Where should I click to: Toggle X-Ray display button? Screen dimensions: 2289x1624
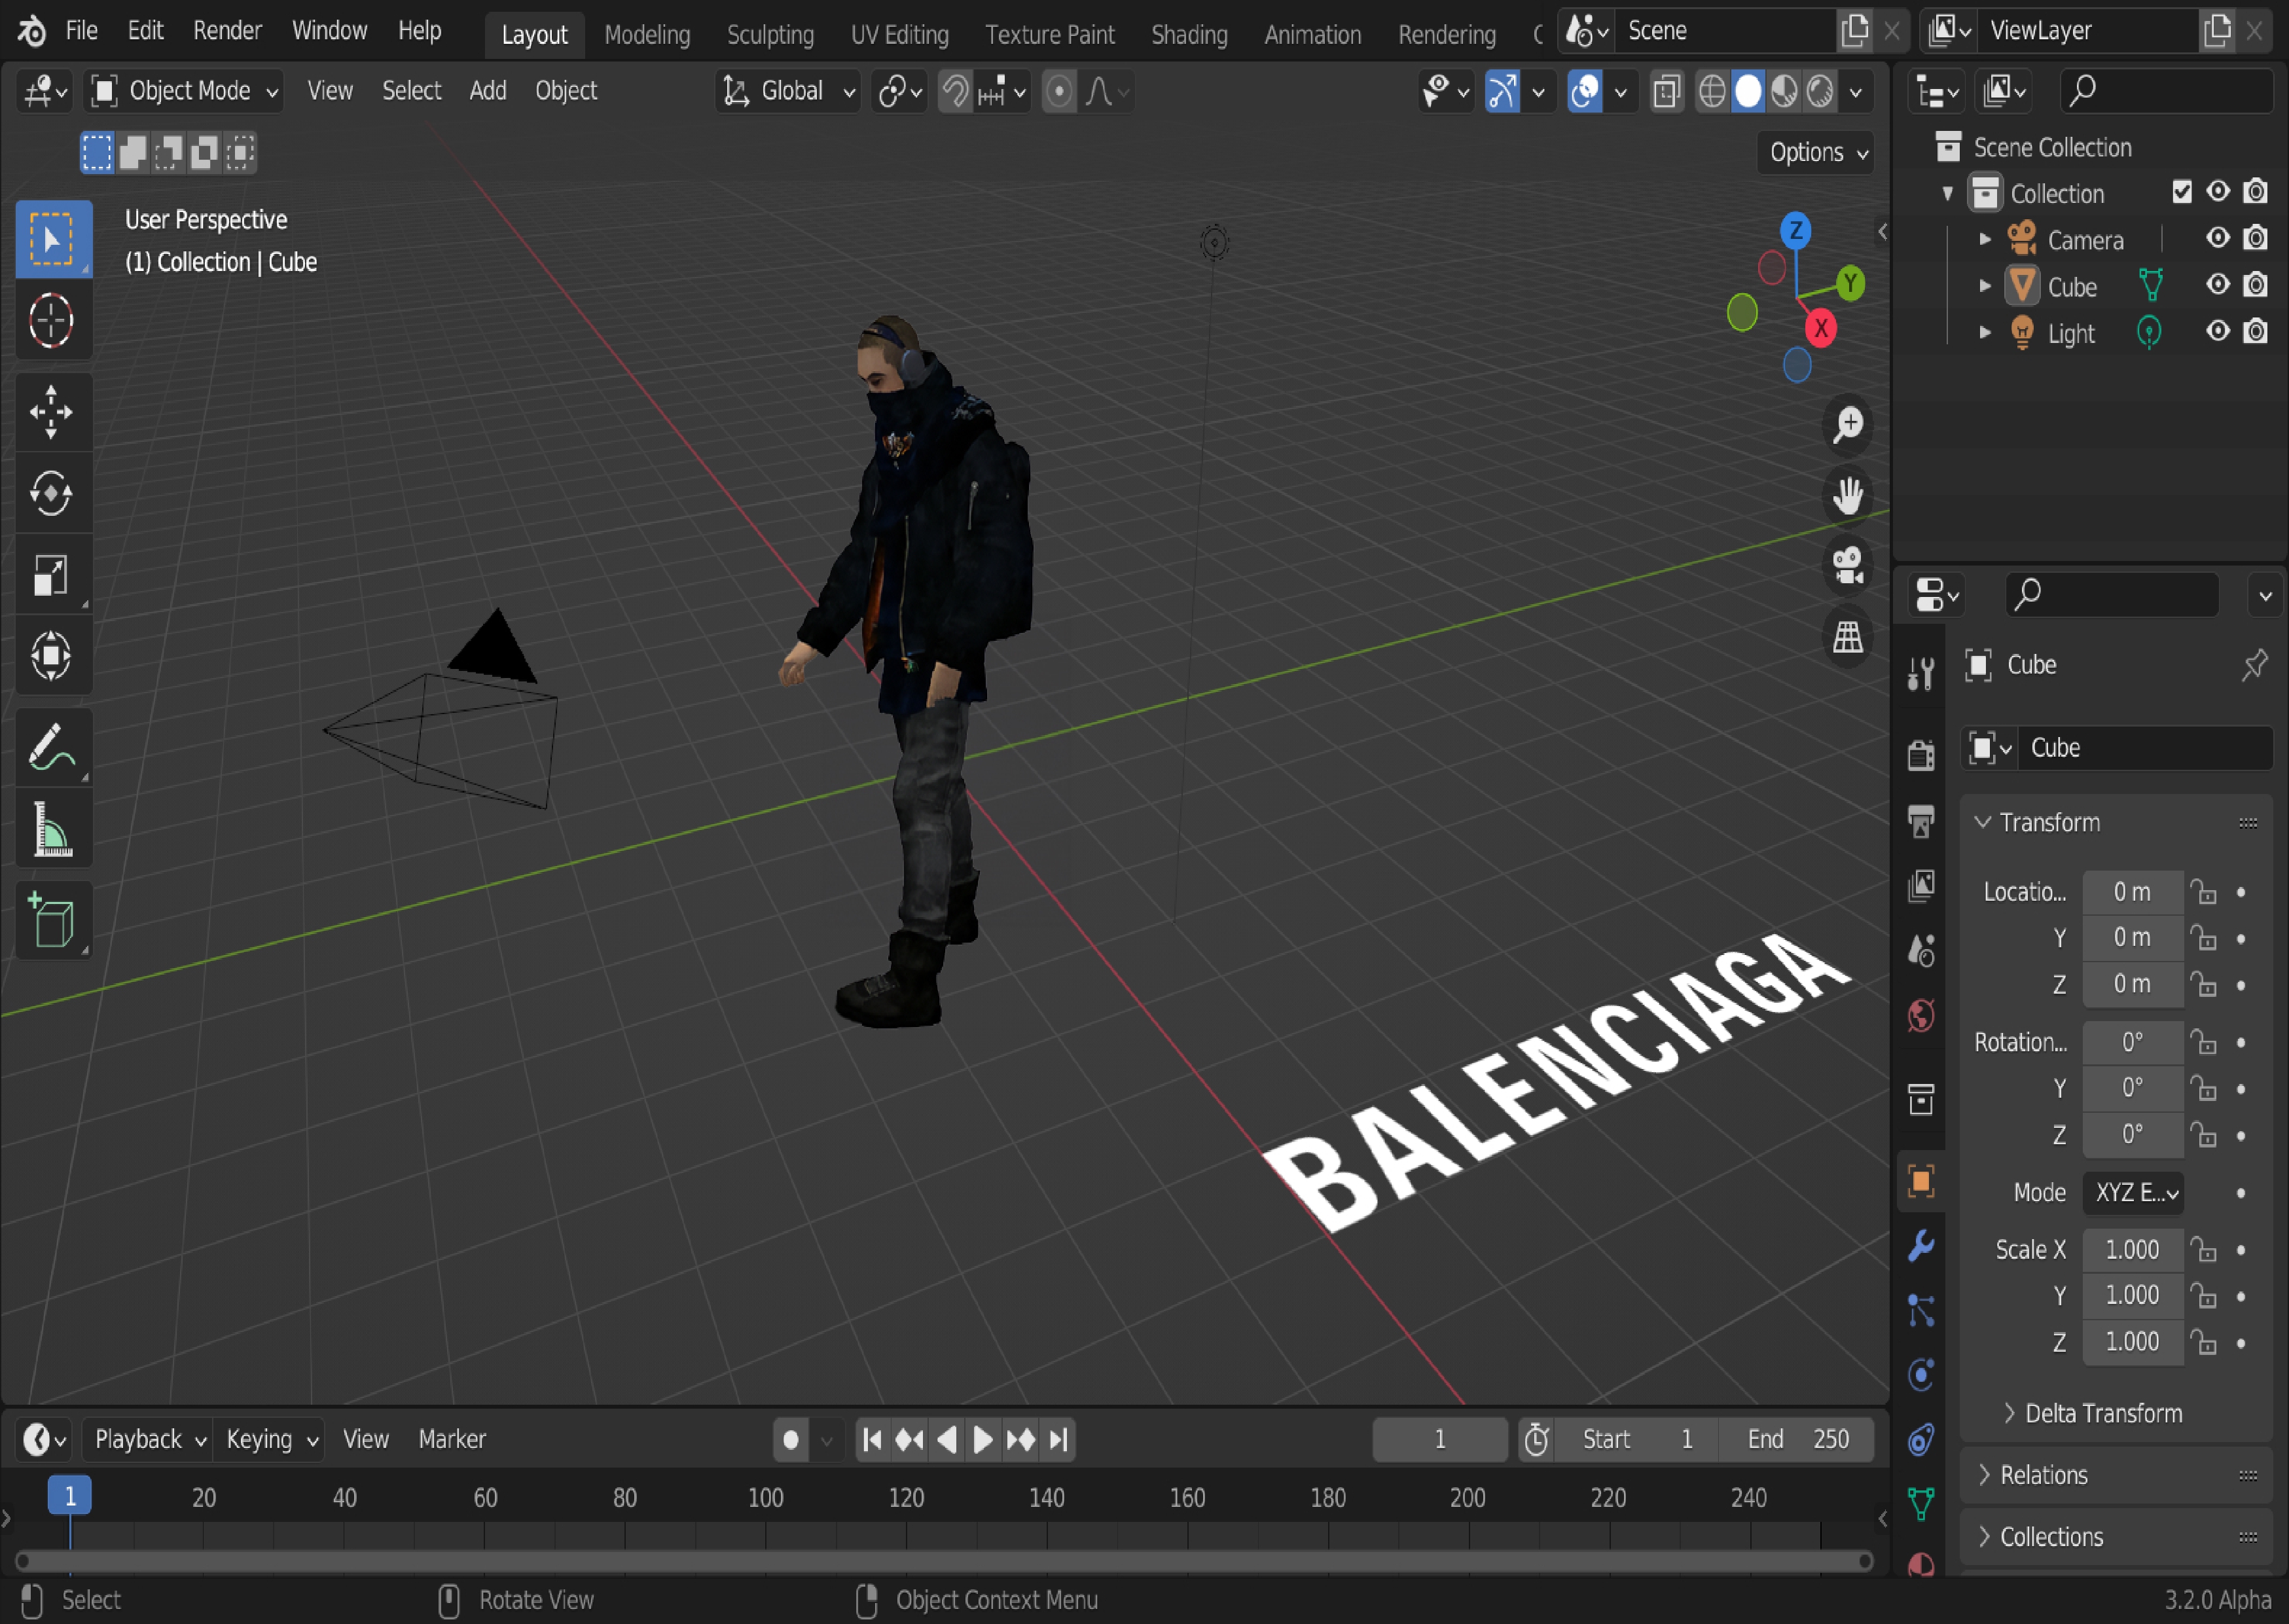pos(1666,92)
